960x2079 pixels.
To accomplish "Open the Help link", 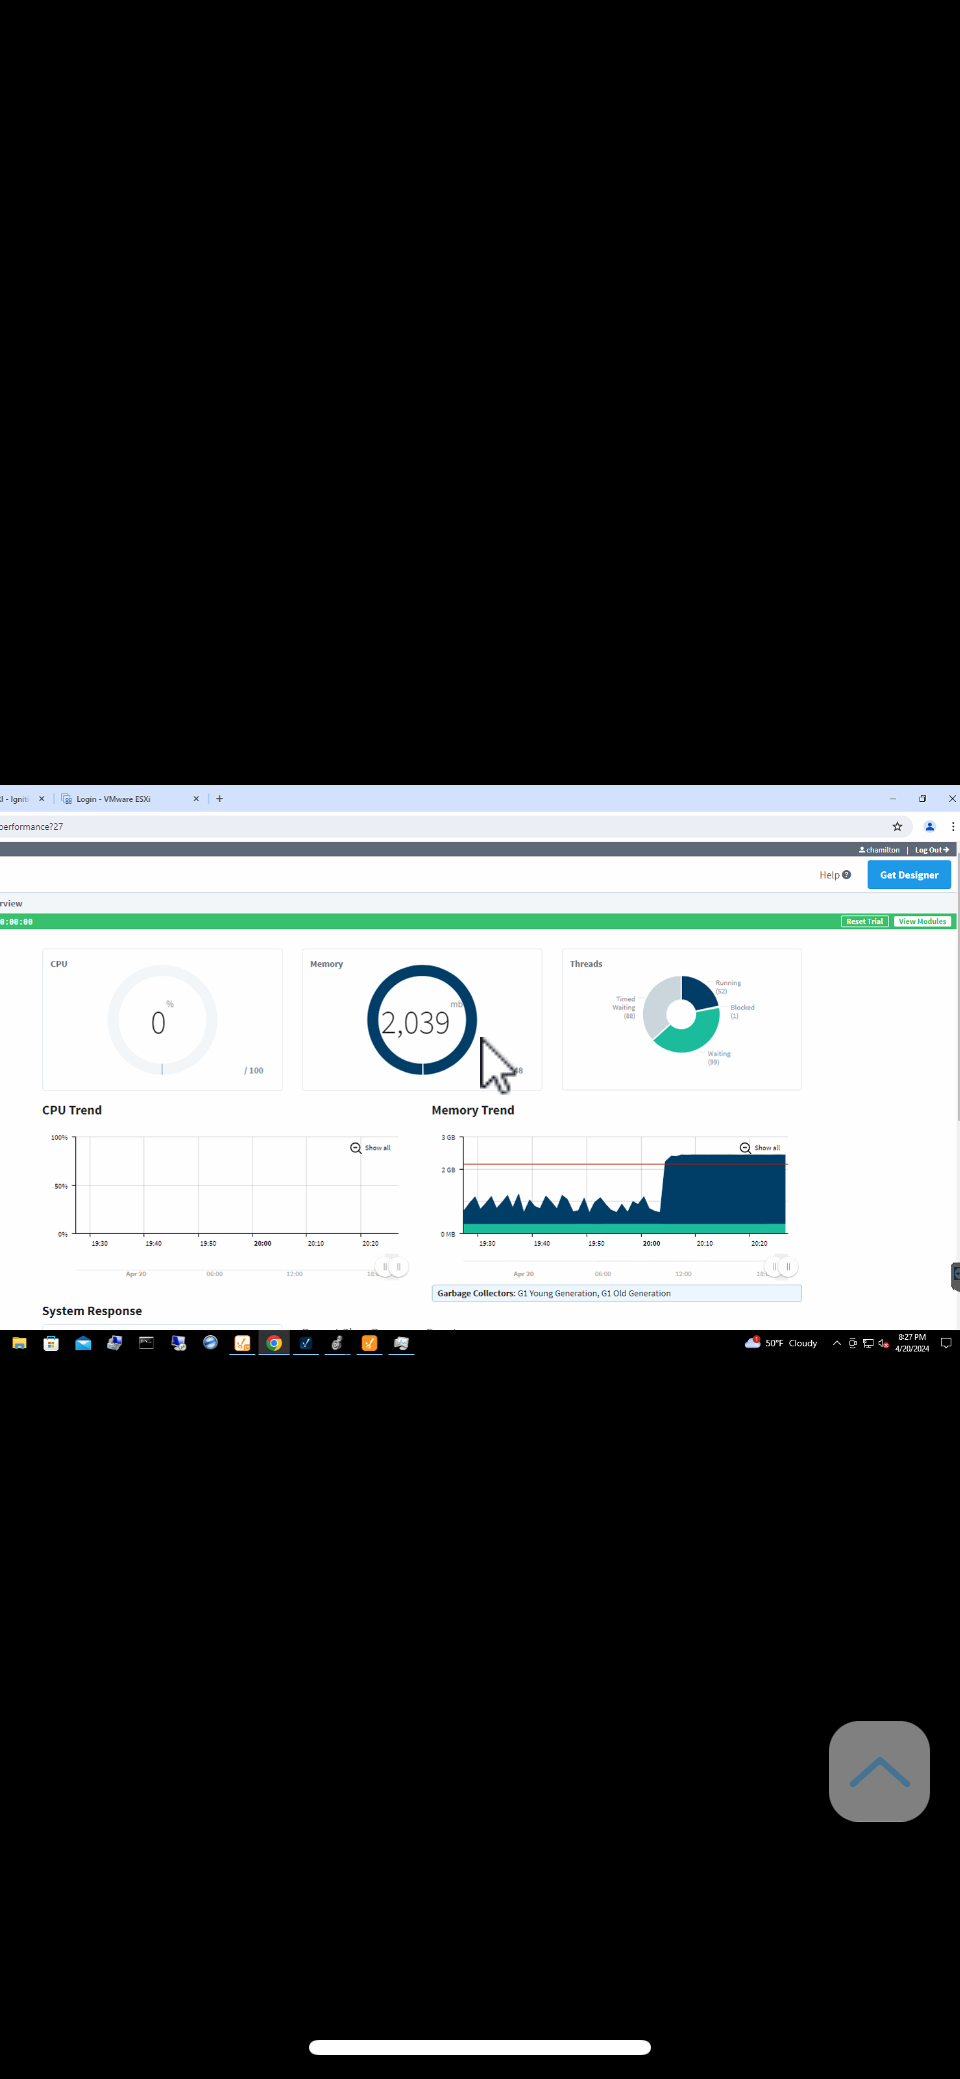I will (x=835, y=875).
